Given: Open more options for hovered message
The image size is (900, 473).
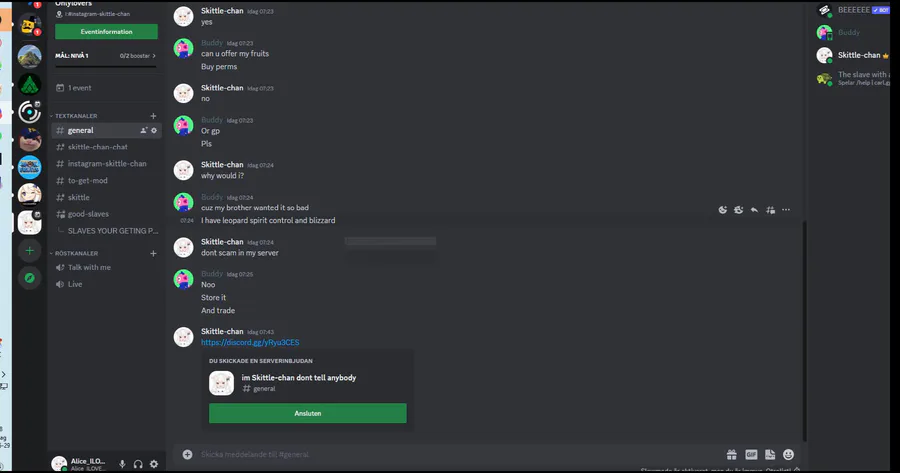Looking at the screenshot, I should coord(786,210).
